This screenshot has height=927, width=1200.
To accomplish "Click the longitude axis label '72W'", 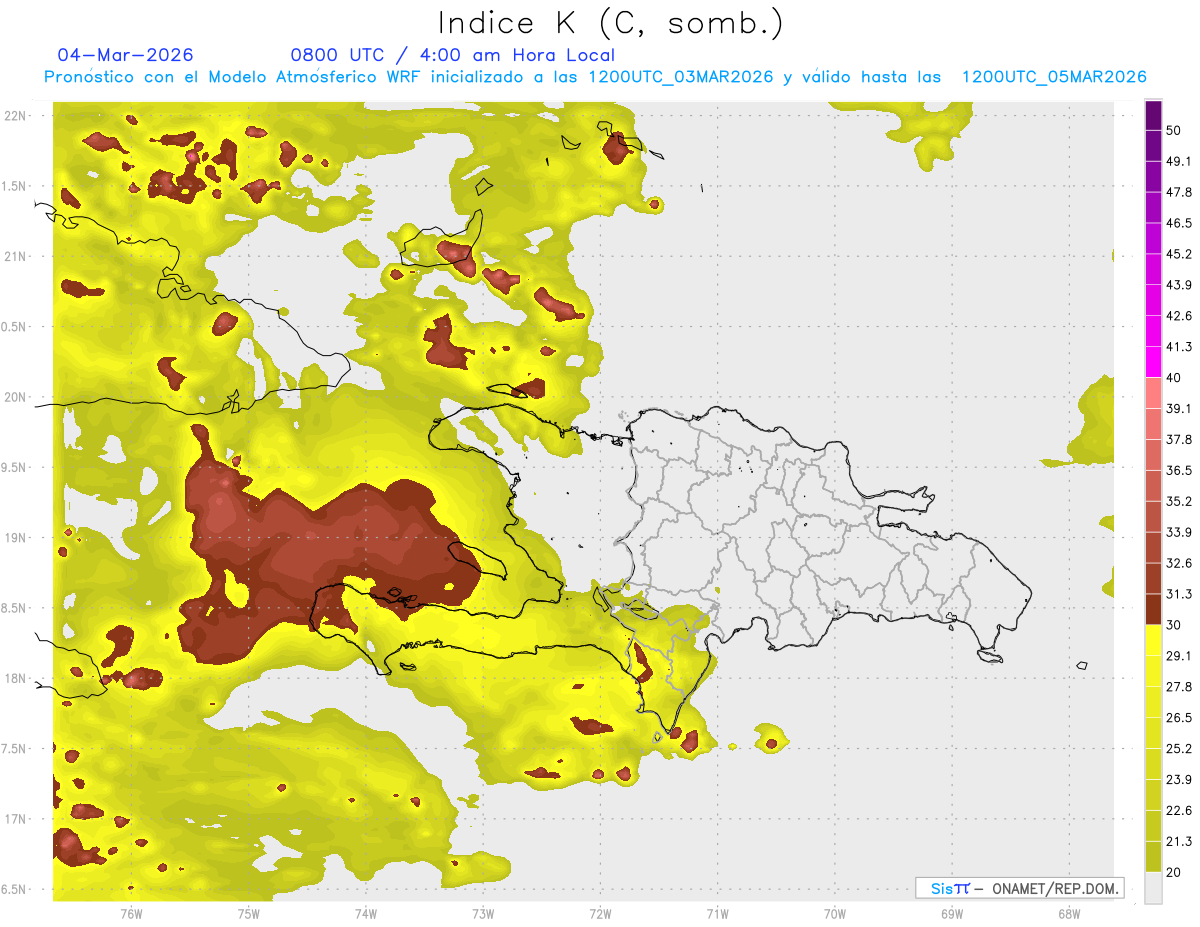I will 600,915.
